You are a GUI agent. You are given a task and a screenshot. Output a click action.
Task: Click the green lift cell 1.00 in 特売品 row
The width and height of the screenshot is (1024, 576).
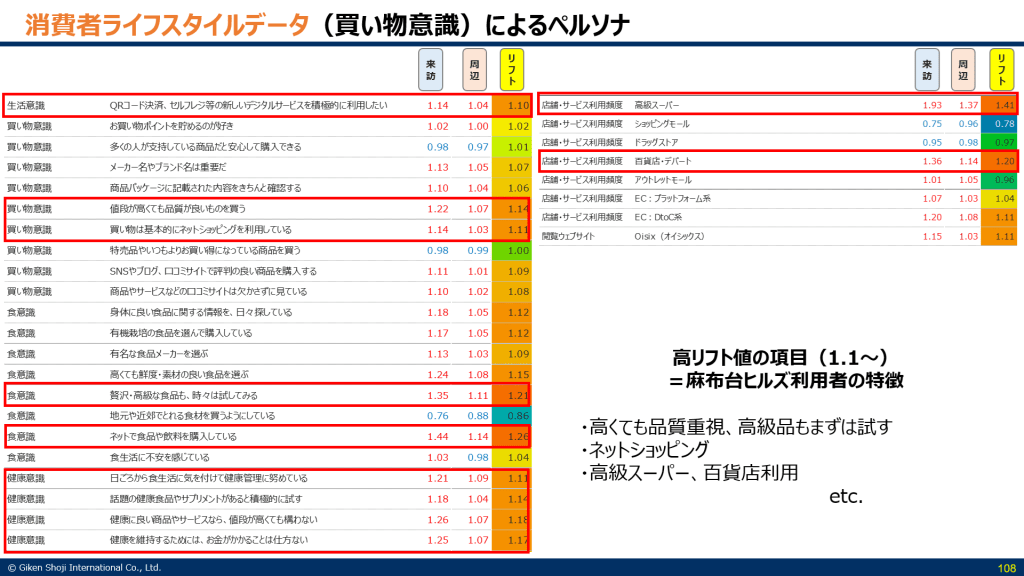(512, 250)
